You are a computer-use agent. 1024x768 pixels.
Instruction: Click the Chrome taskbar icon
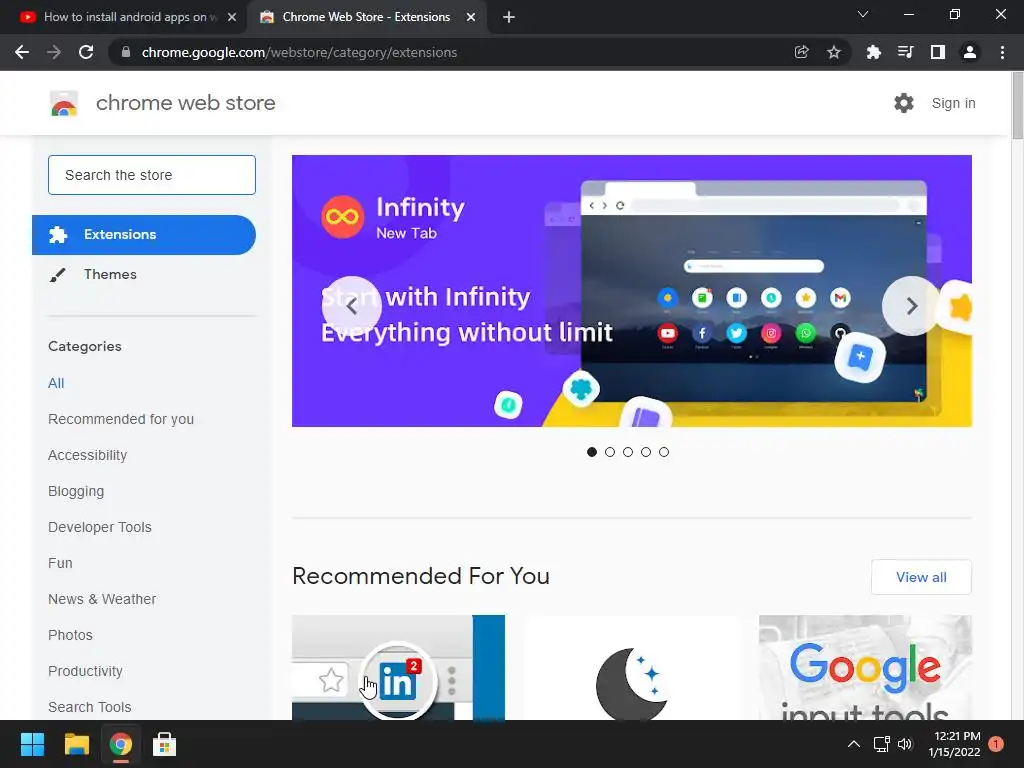coord(121,744)
